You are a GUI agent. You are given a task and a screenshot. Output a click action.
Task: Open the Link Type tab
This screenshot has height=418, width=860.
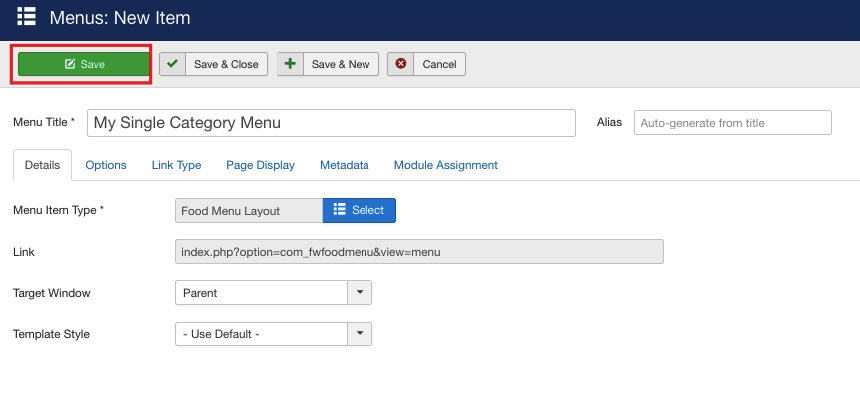tap(177, 165)
